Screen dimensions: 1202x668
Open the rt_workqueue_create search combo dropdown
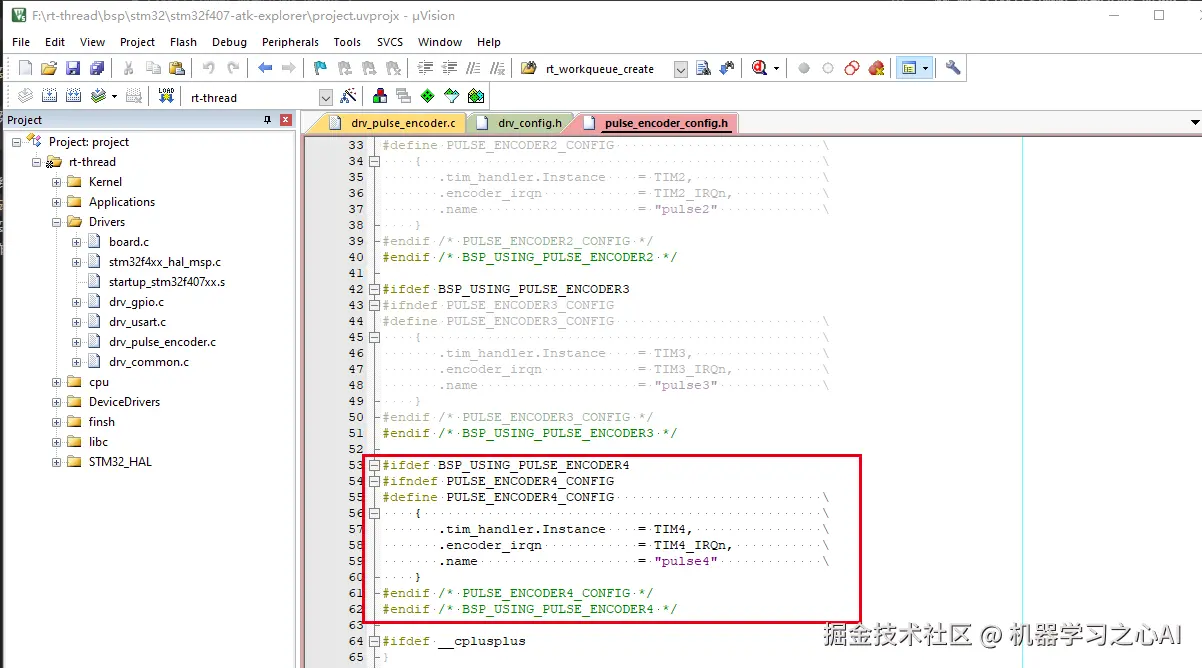(681, 69)
